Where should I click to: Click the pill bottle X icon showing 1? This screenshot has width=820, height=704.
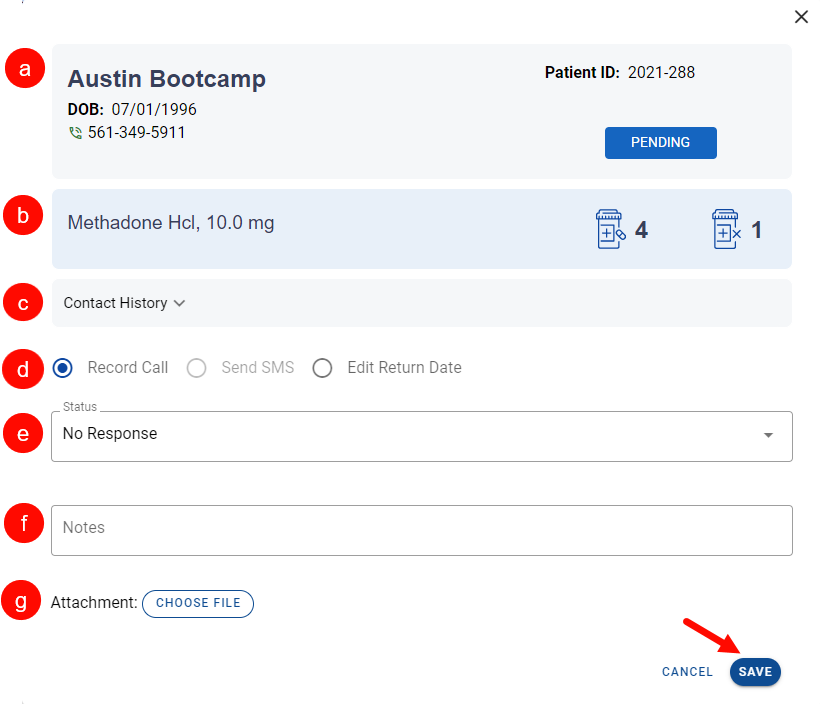pos(726,229)
